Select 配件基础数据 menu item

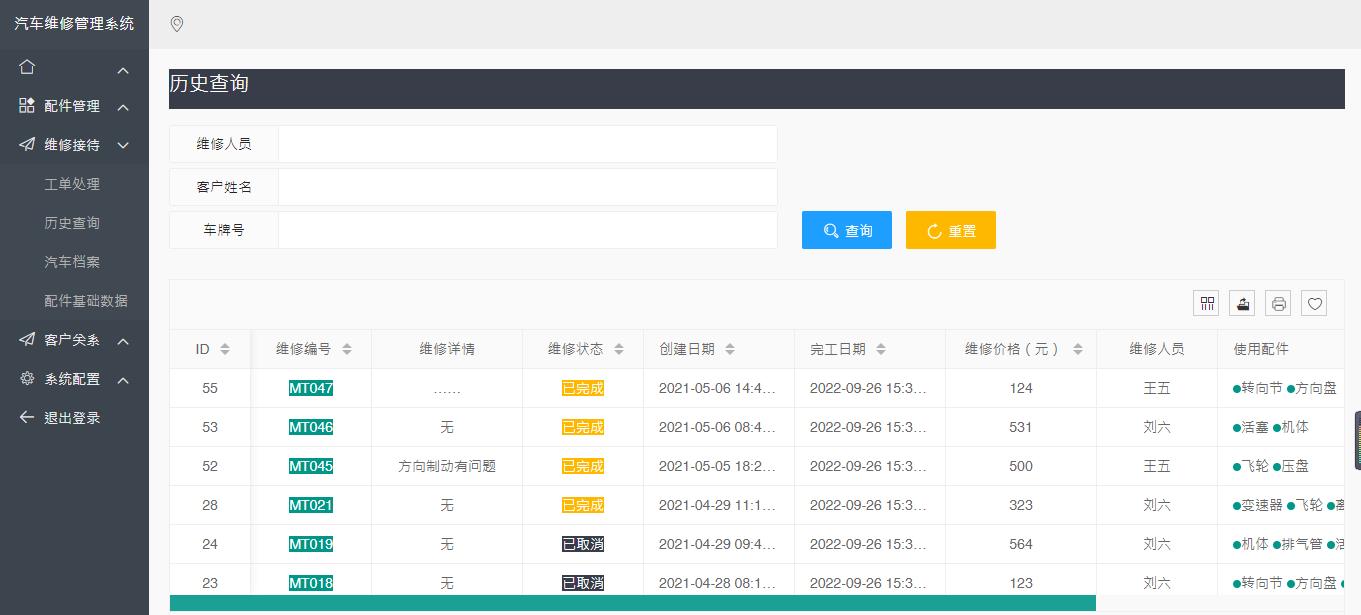click(86, 301)
